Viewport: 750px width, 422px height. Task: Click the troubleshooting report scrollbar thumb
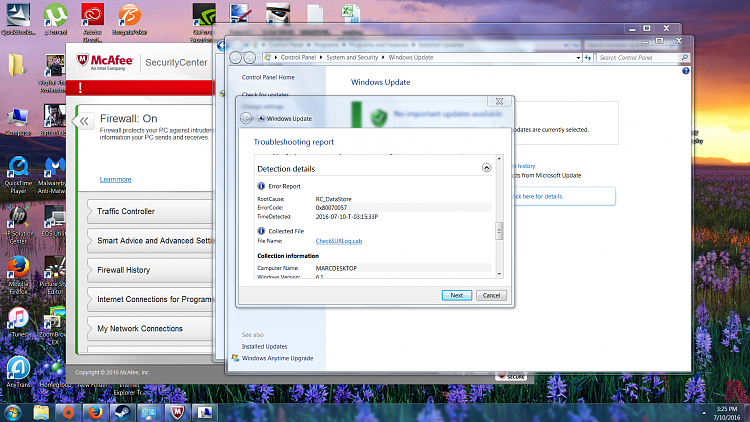(499, 231)
